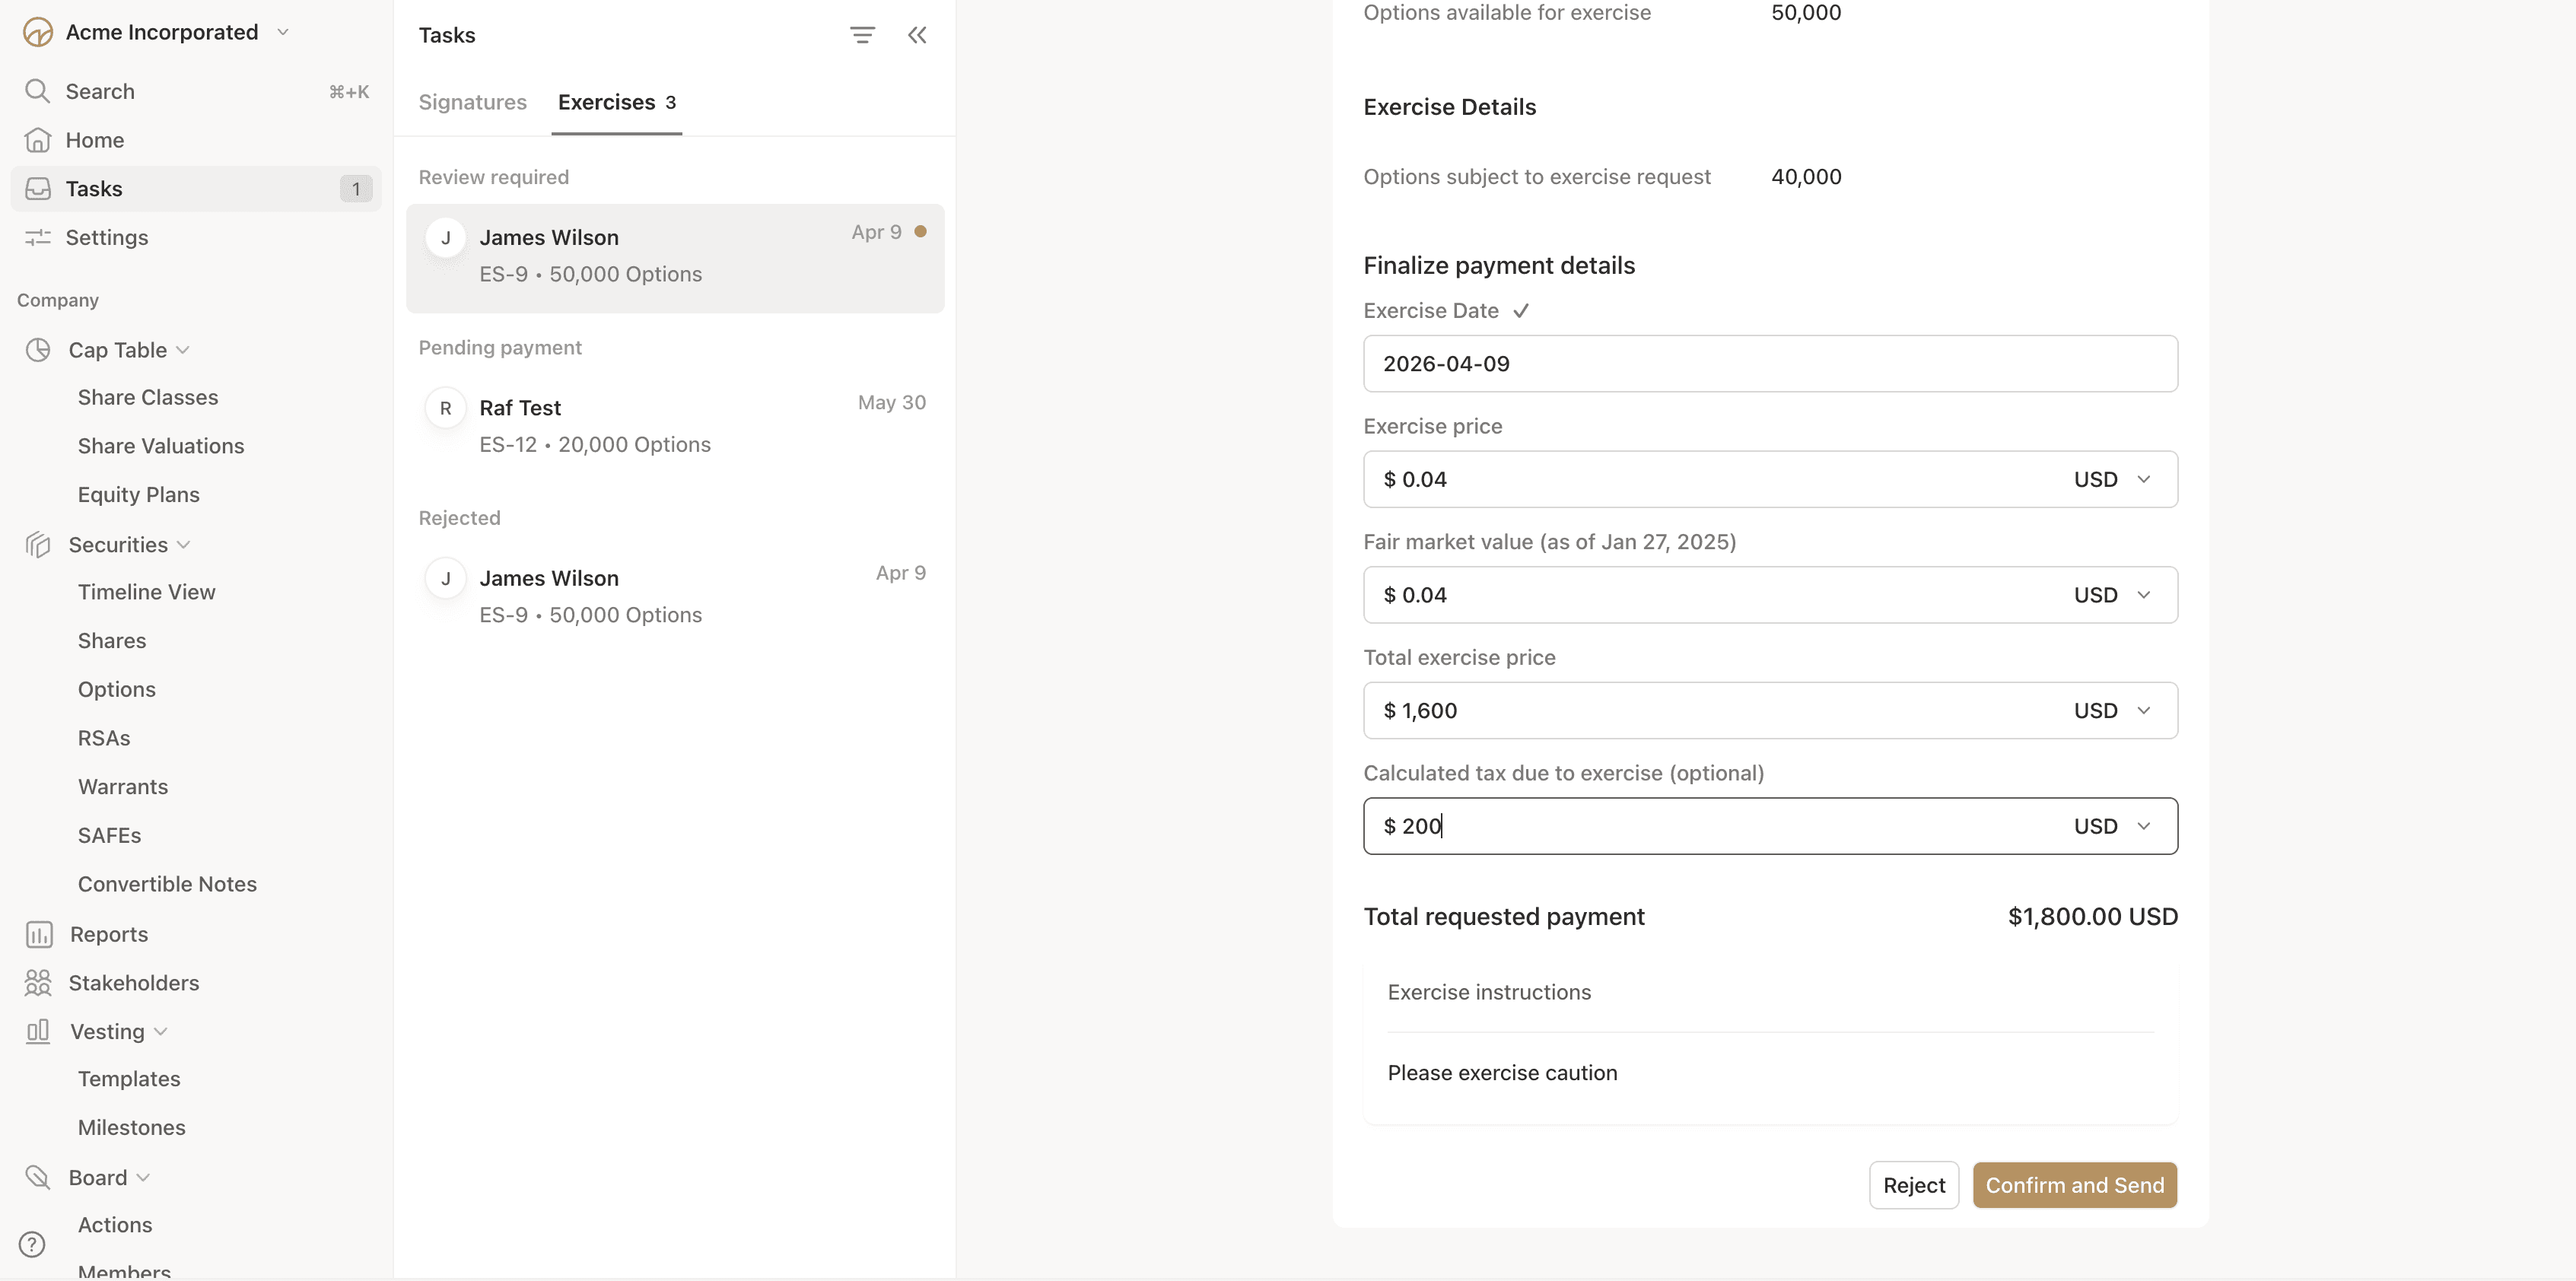The height and width of the screenshot is (1281, 2576).
Task: Open Calculated tax USD currency dropdown
Action: (x=2111, y=826)
